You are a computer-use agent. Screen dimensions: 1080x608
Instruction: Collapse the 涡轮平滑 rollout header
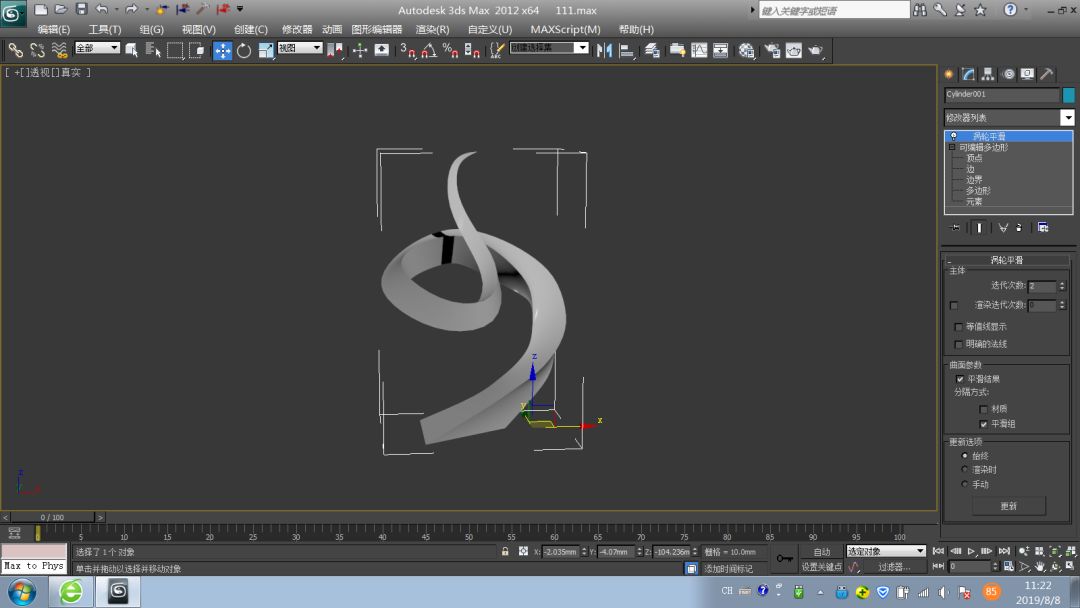[x=1006, y=260]
